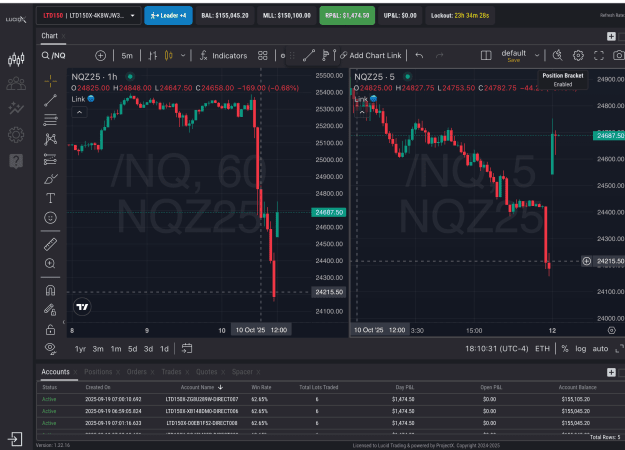This screenshot has width=625, height=450.
Task: Select the bar chart style icon
Action: pos(153,55)
